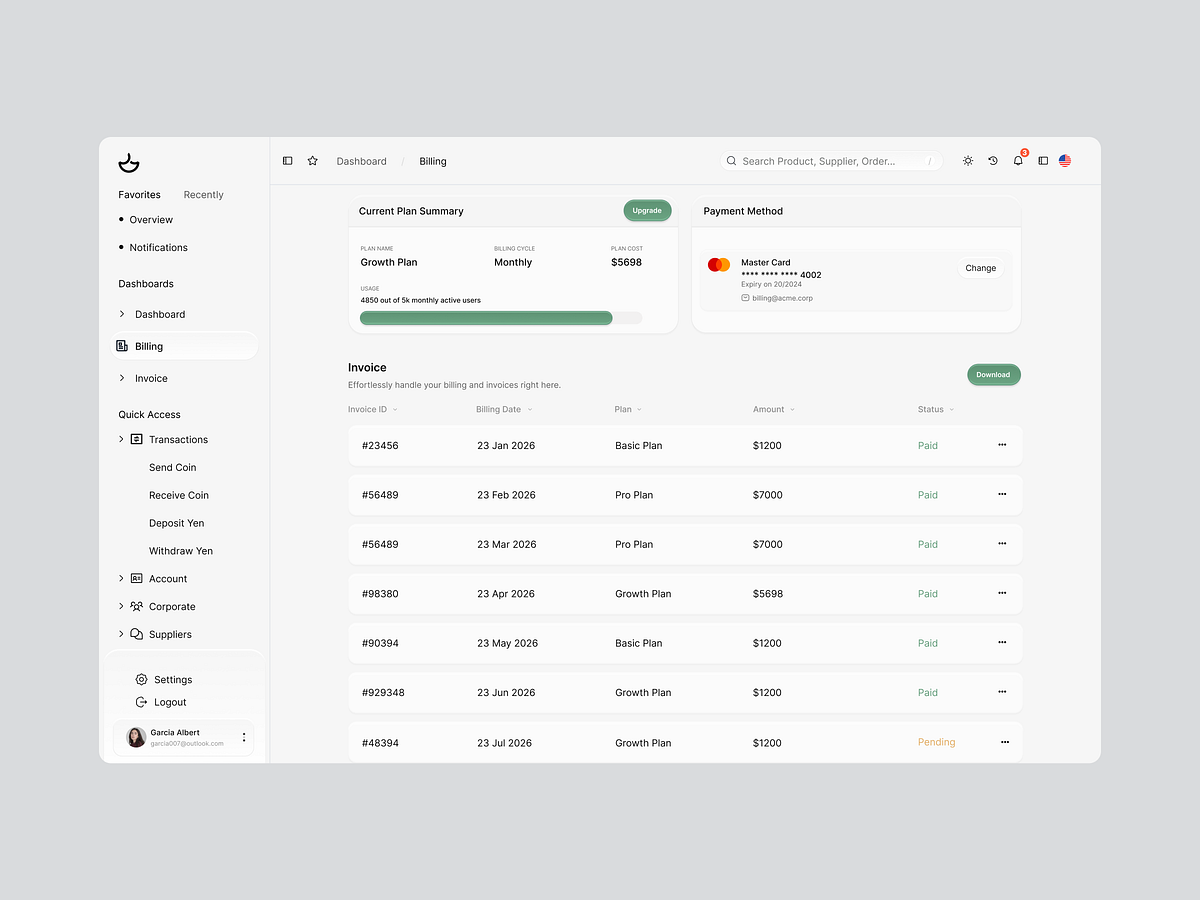The width and height of the screenshot is (1200, 900).
Task: Click the Settings gear icon
Action: [140, 679]
